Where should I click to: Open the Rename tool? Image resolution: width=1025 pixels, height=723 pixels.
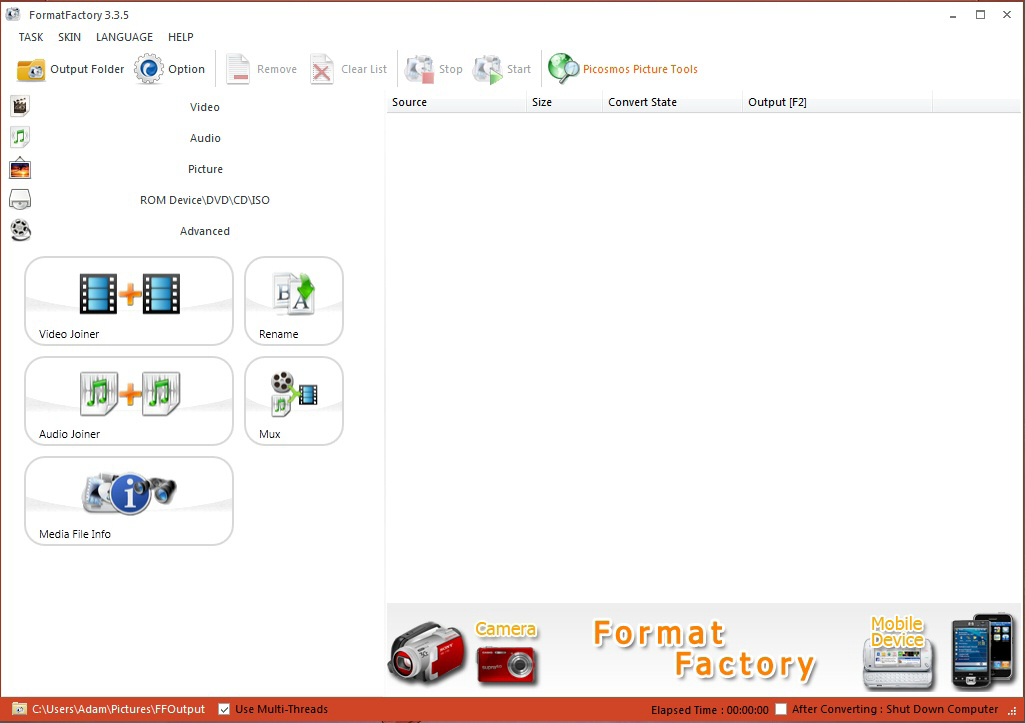point(294,301)
